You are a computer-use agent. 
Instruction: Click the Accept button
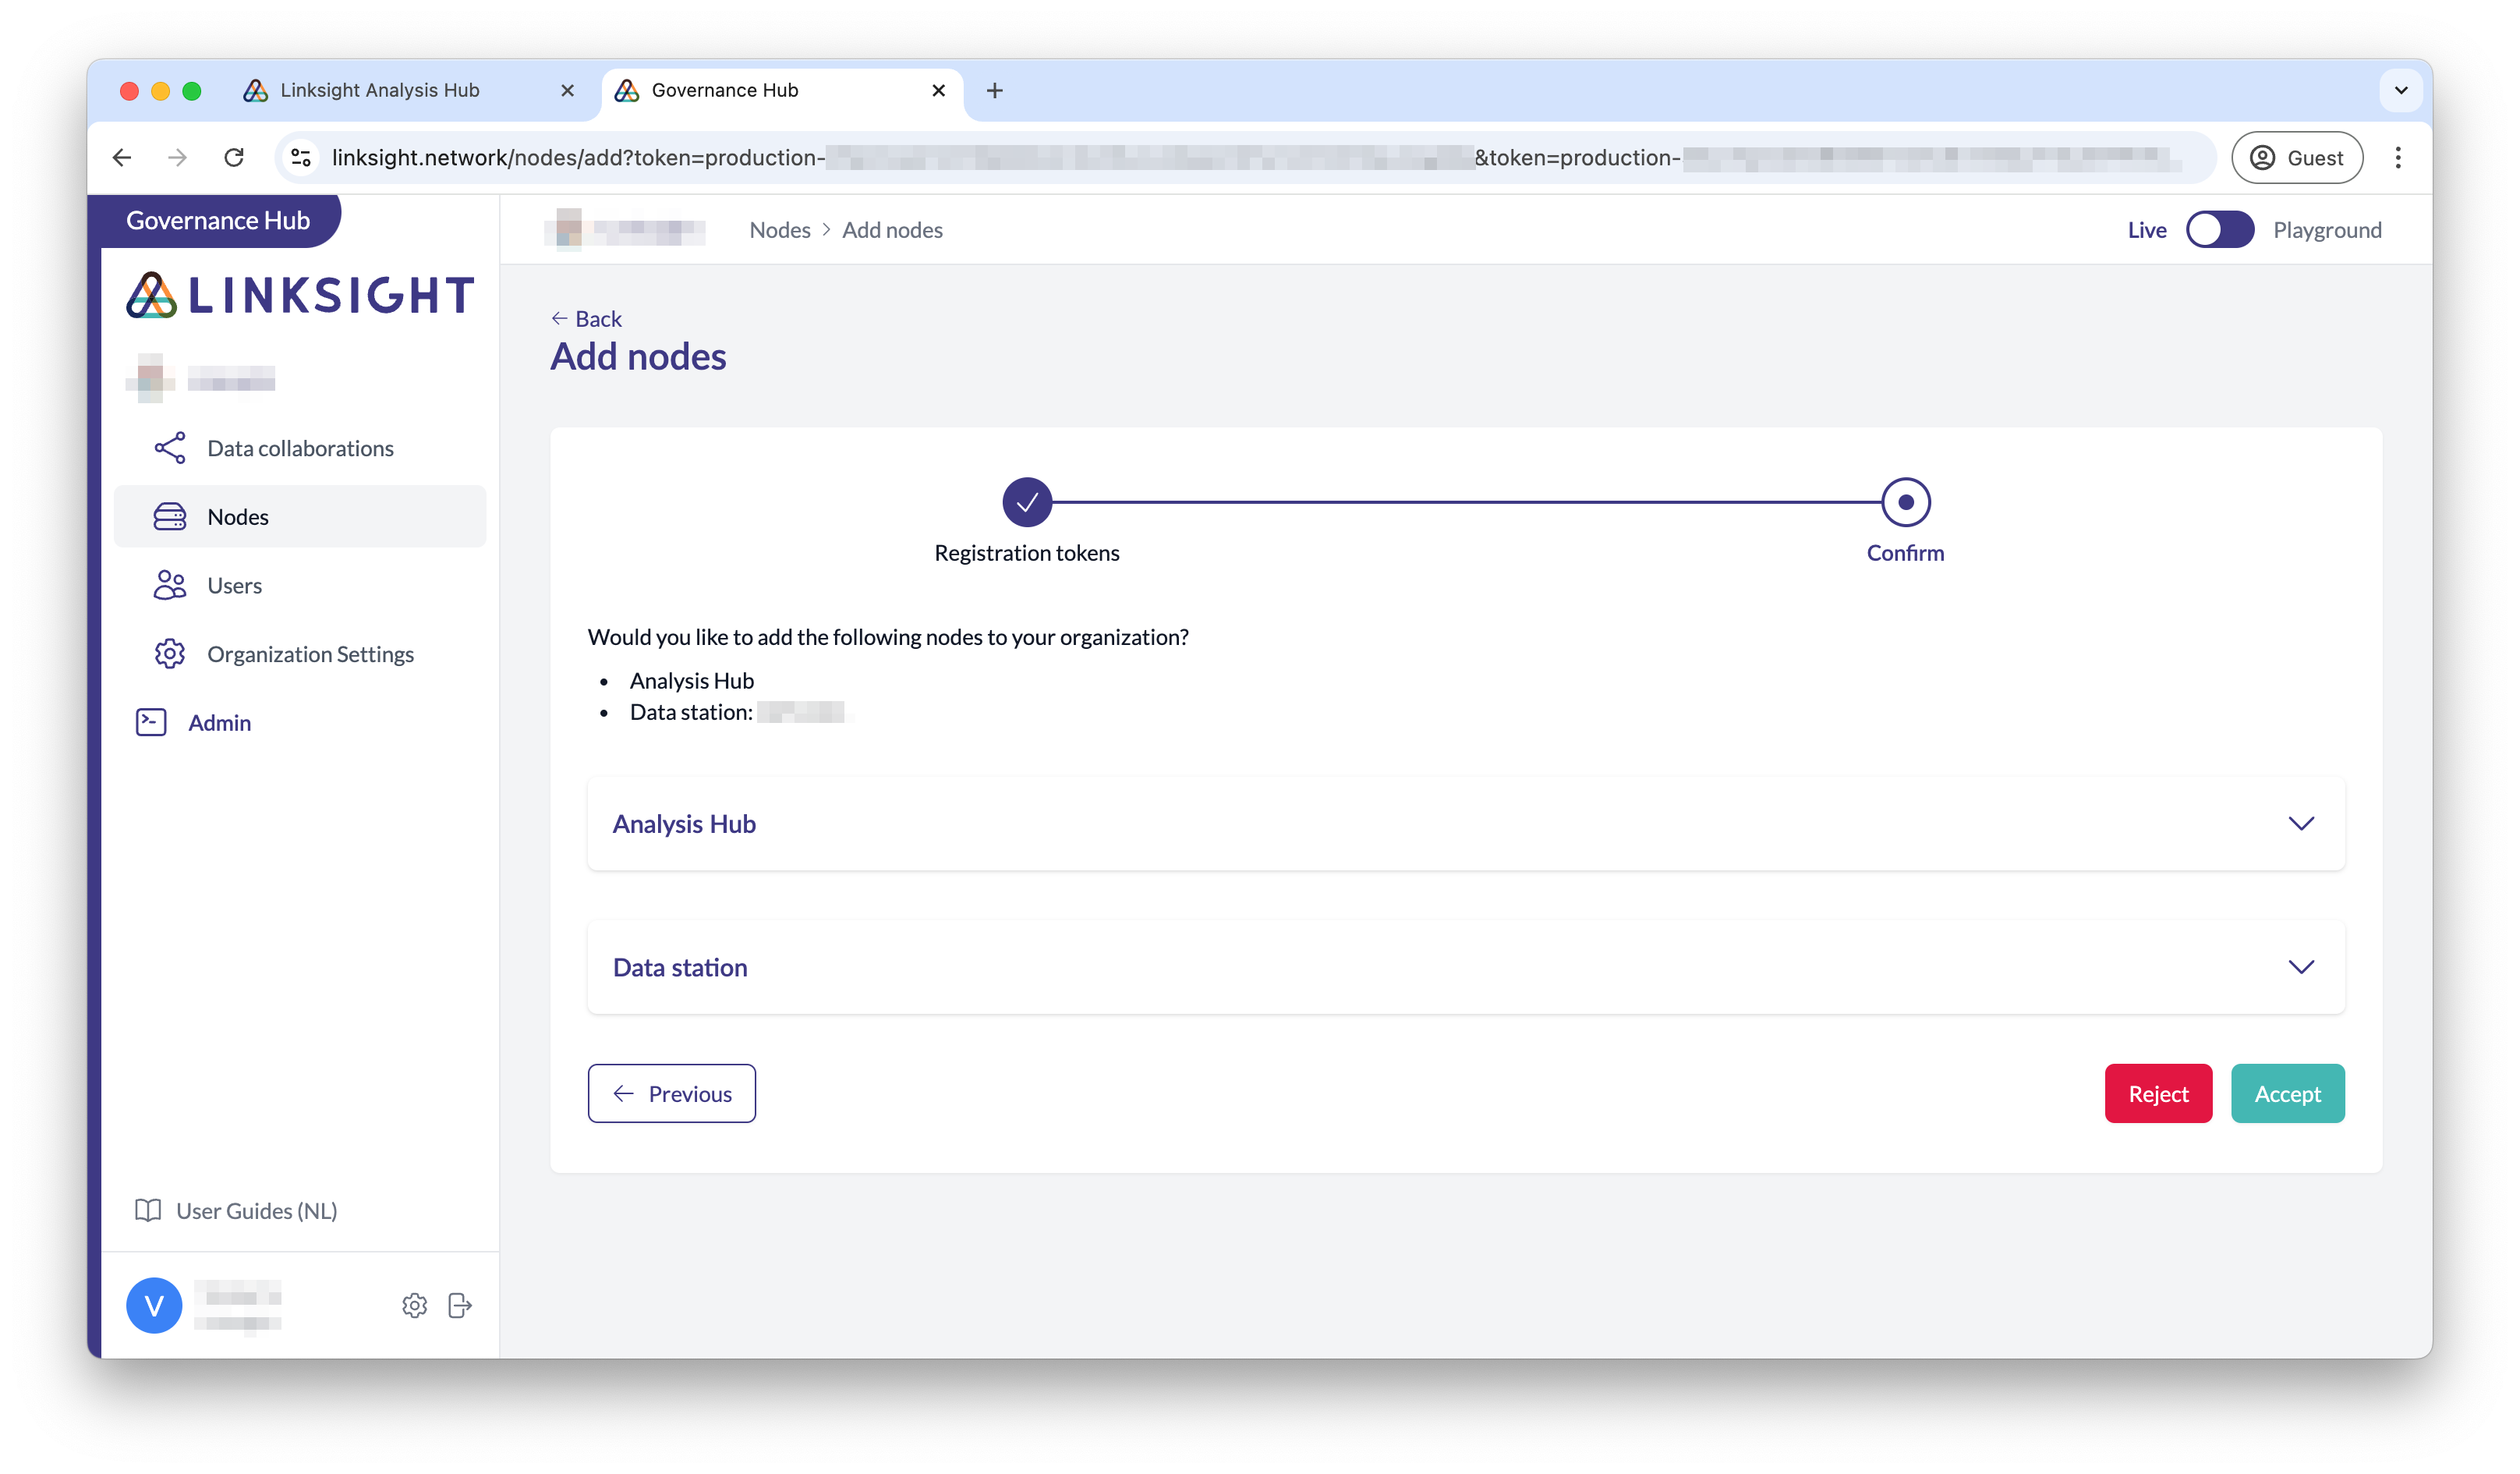[x=2287, y=1093]
